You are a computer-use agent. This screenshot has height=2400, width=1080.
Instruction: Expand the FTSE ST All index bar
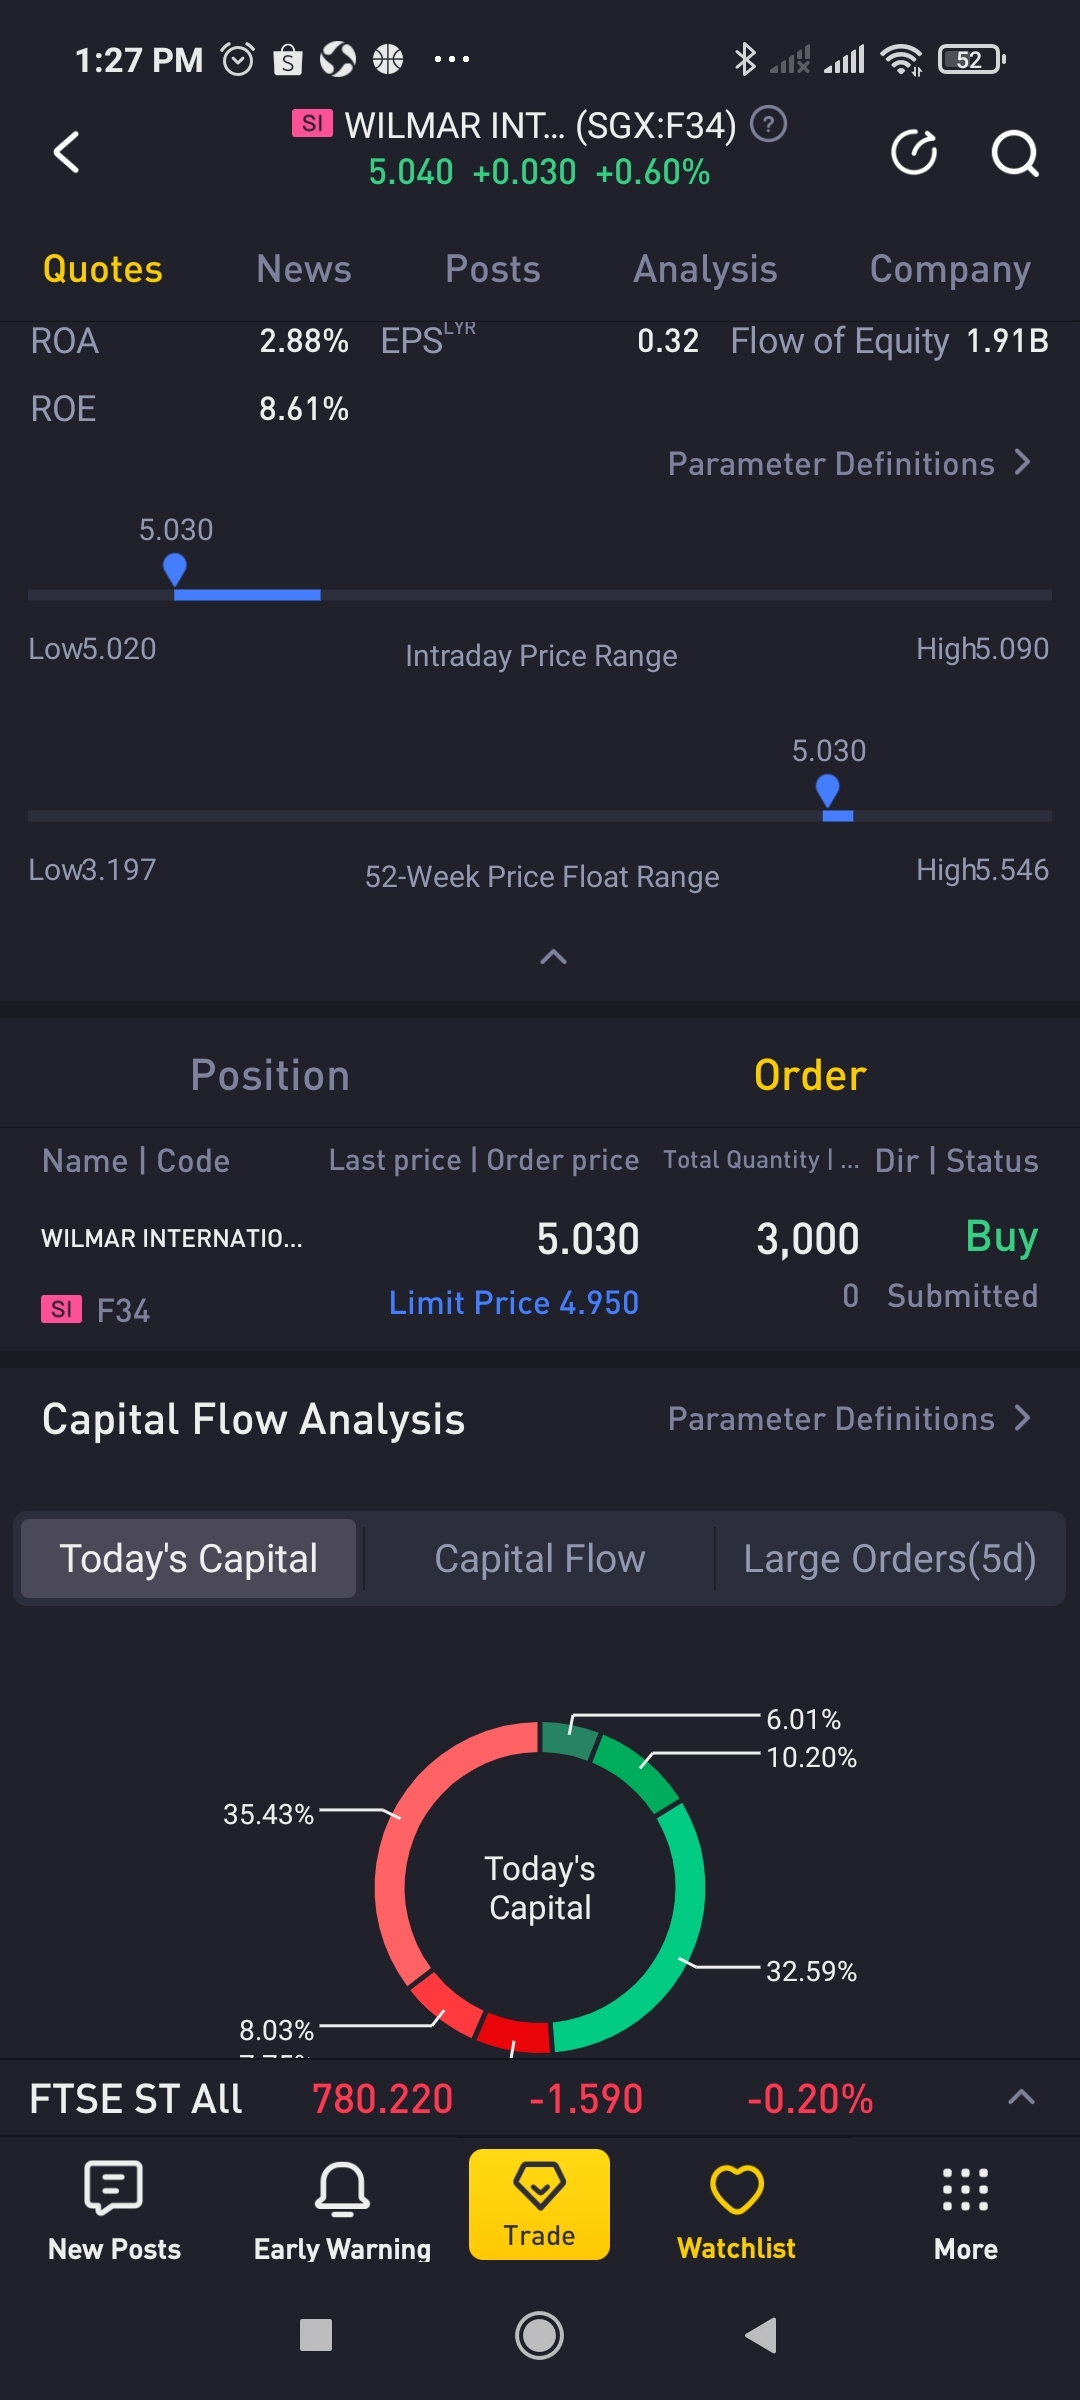coord(1021,2098)
